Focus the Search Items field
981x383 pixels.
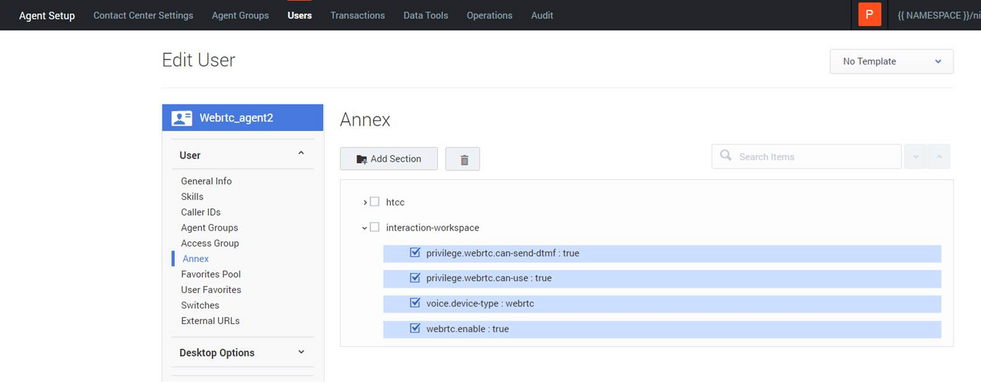click(806, 156)
